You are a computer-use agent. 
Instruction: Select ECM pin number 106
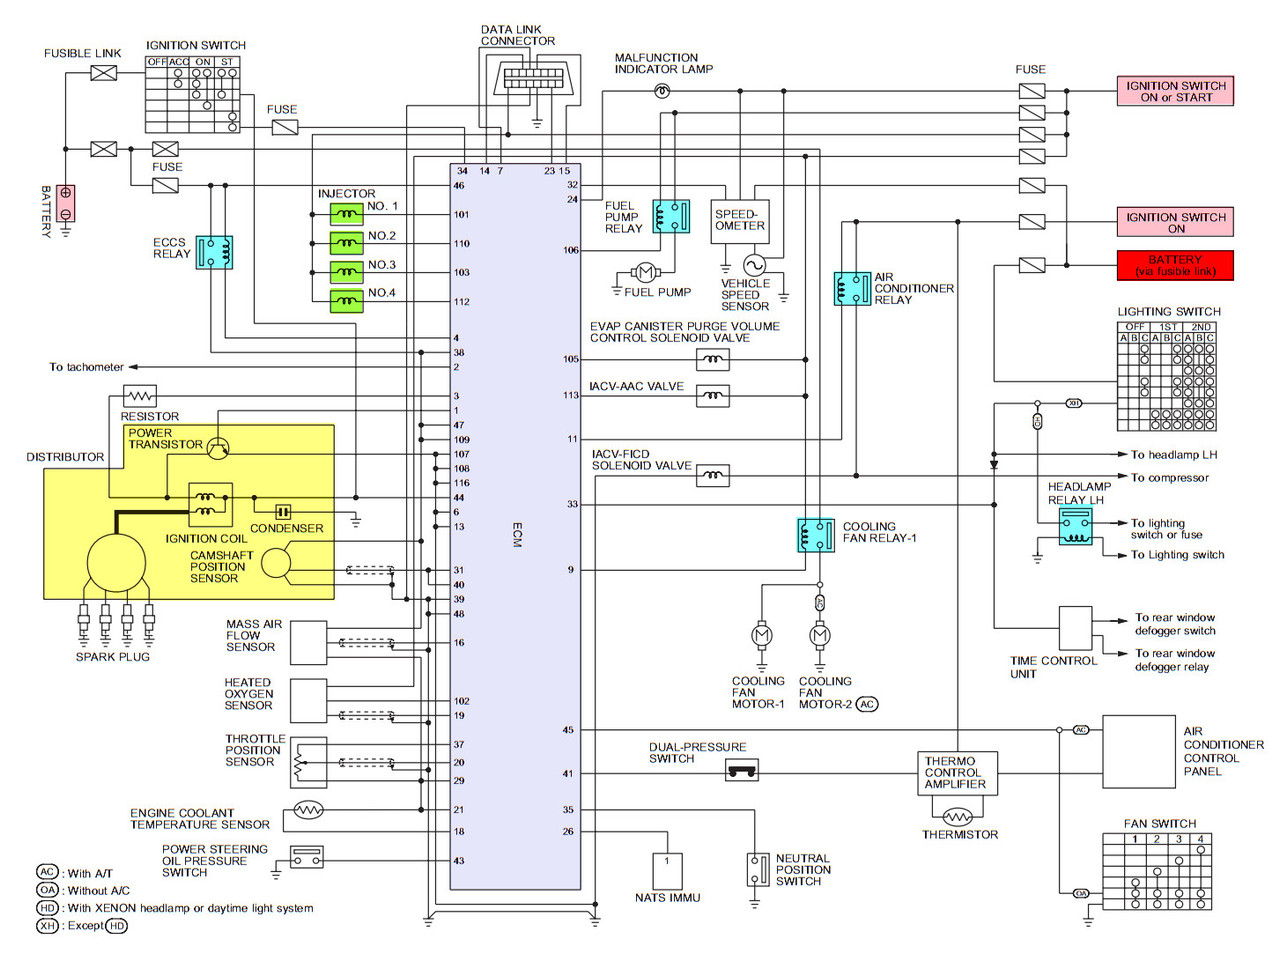[571, 250]
